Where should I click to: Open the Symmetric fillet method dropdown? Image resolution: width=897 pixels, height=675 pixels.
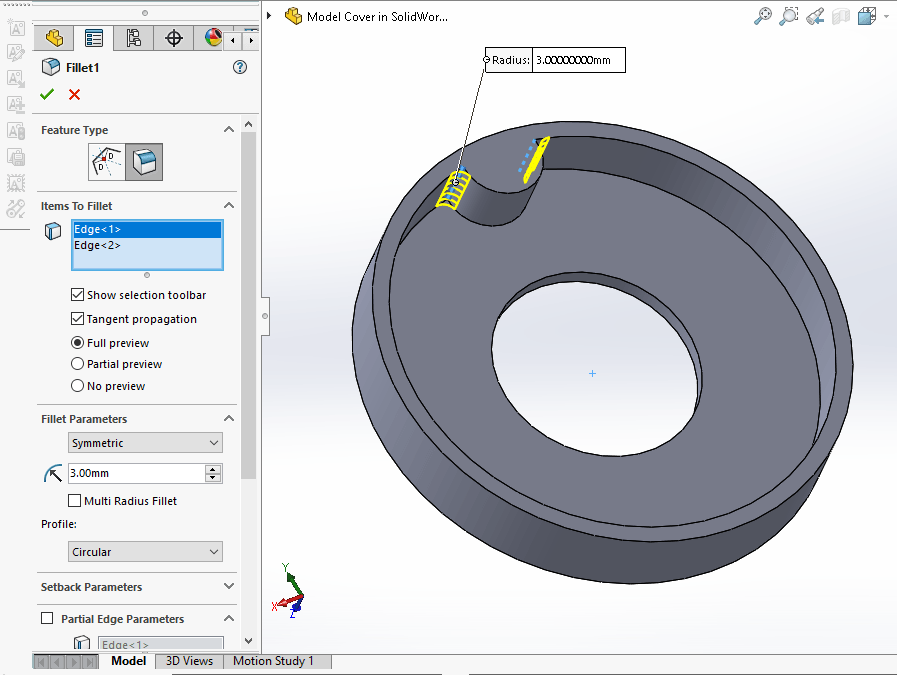coord(146,443)
